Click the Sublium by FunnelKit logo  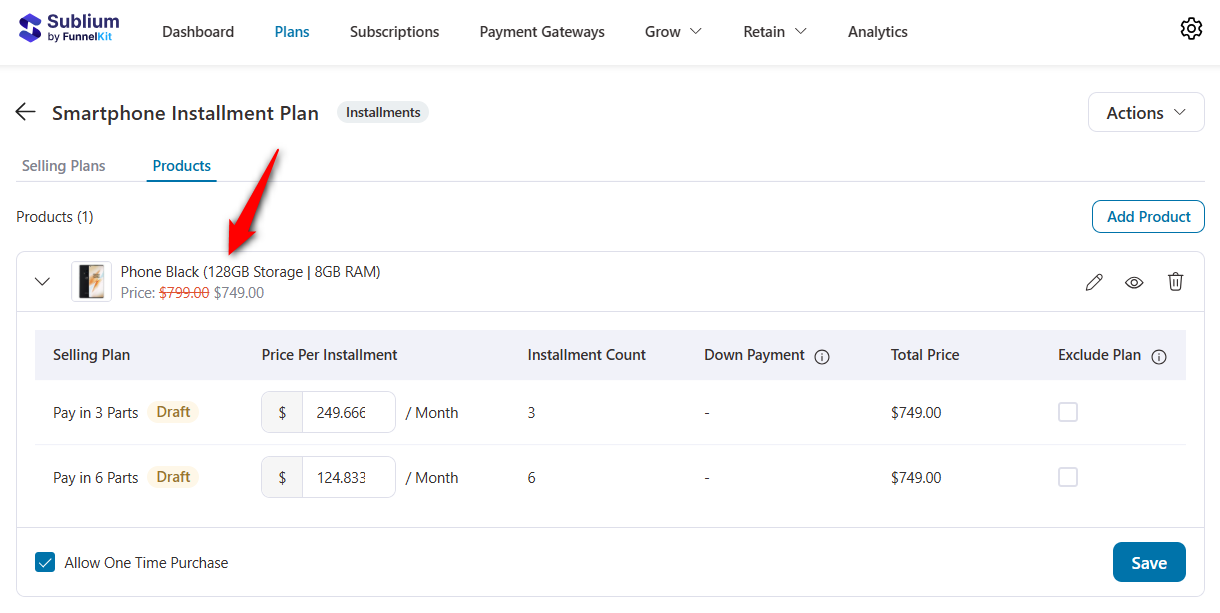pyautogui.click(x=67, y=27)
